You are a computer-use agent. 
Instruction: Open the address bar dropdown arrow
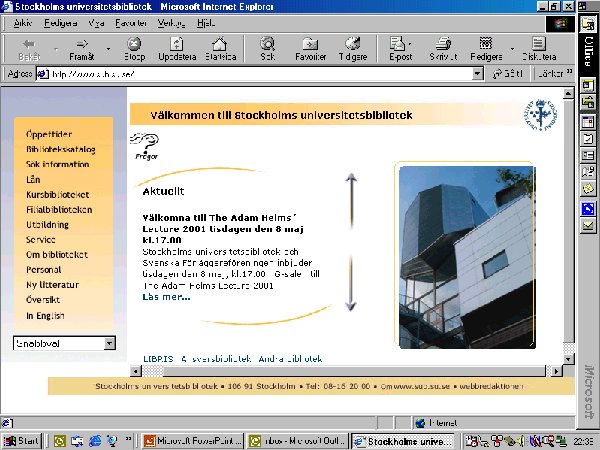pyautogui.click(x=477, y=74)
